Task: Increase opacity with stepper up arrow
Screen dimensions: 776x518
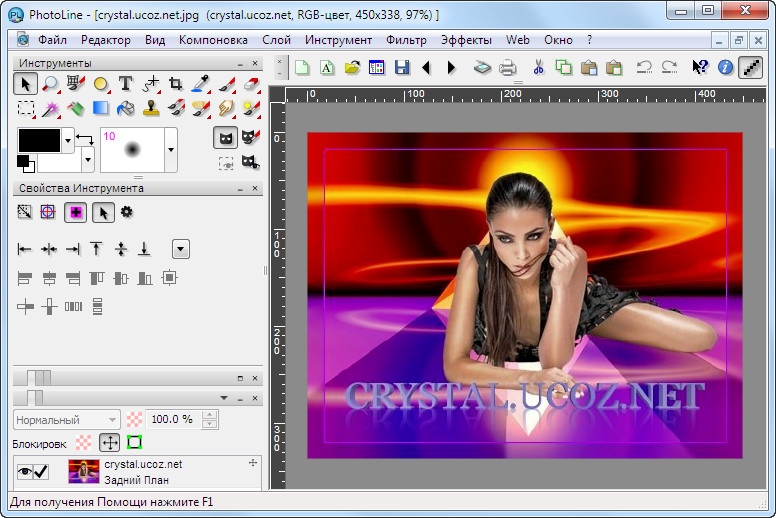Action: coord(210,415)
